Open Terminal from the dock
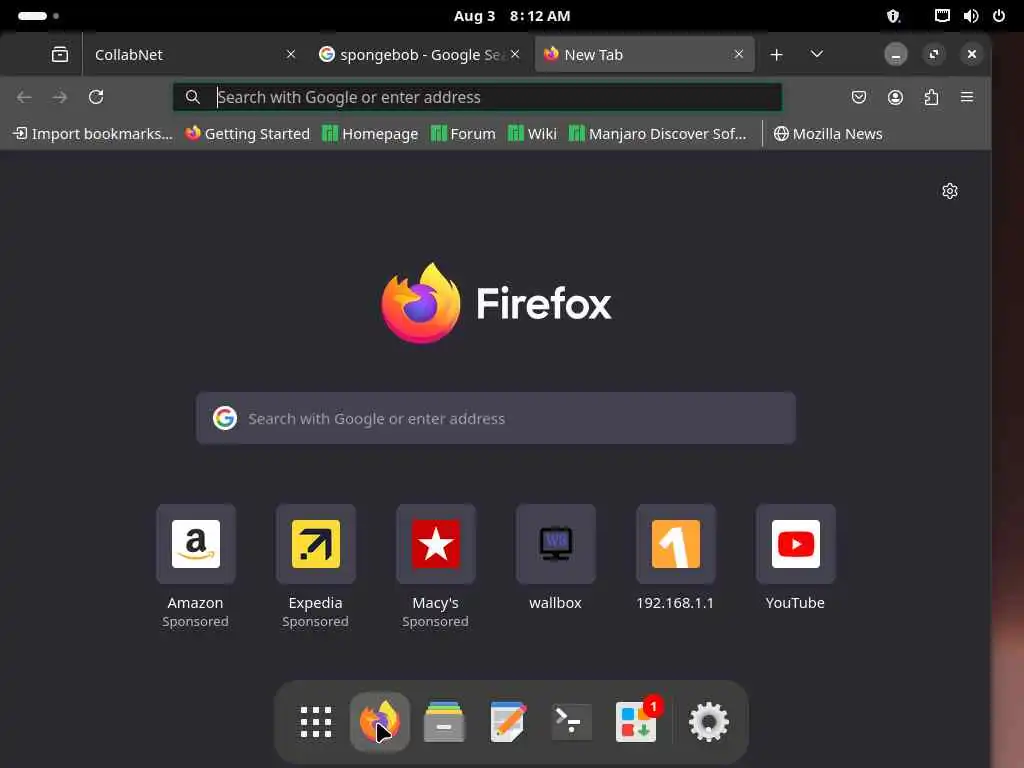The image size is (1024, 768). click(572, 722)
